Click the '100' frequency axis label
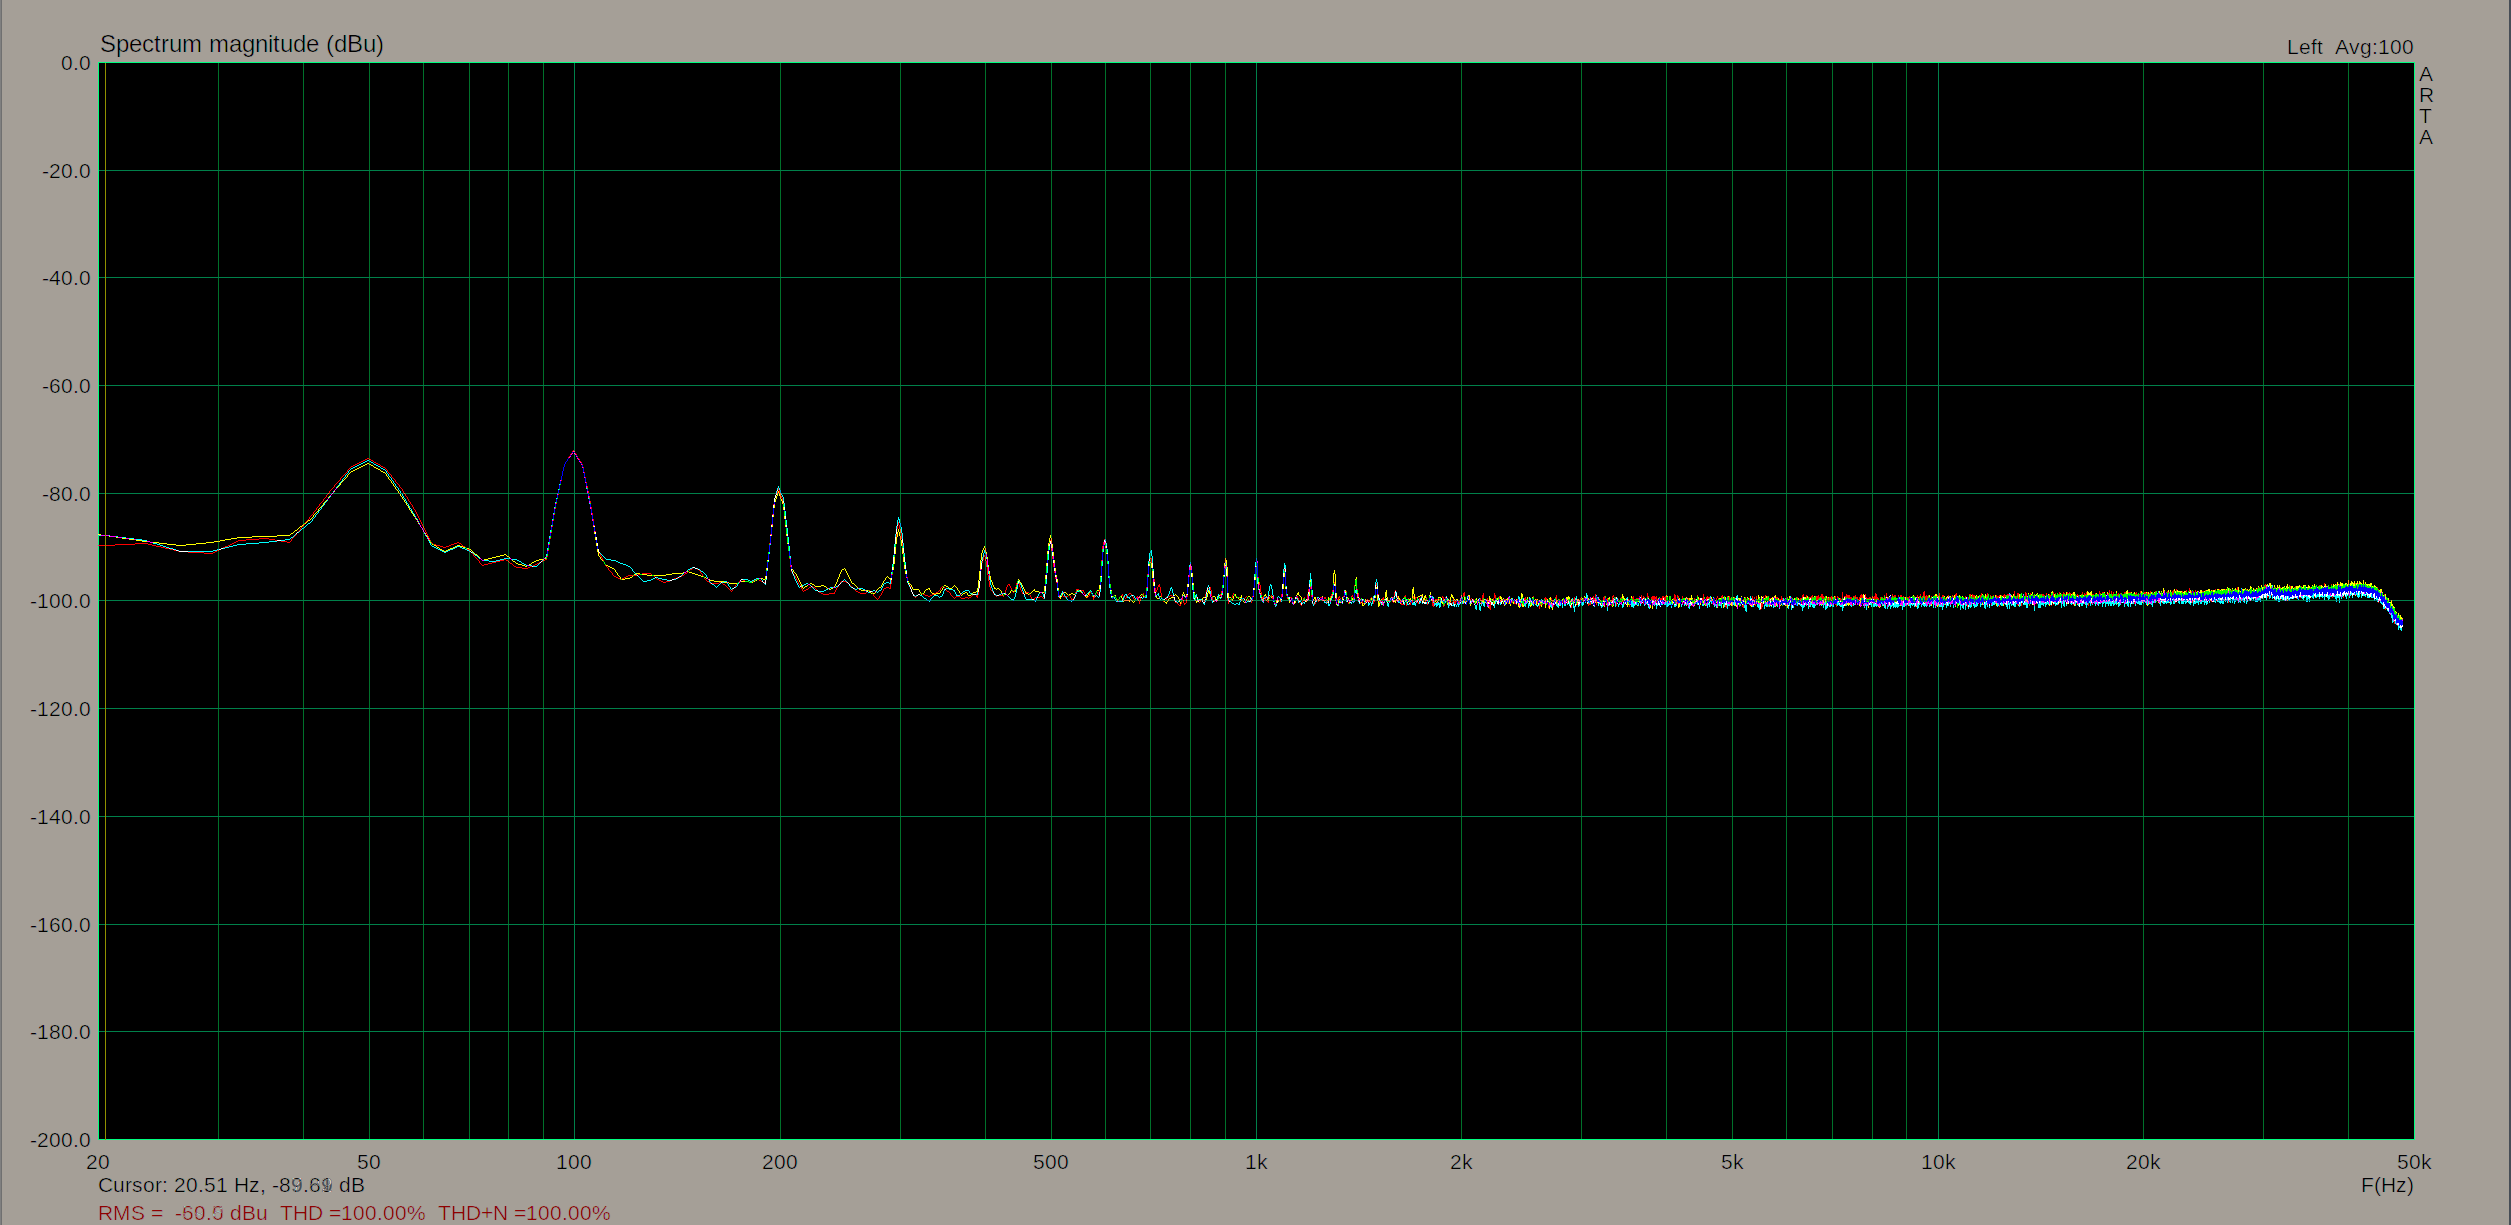 click(x=574, y=1162)
